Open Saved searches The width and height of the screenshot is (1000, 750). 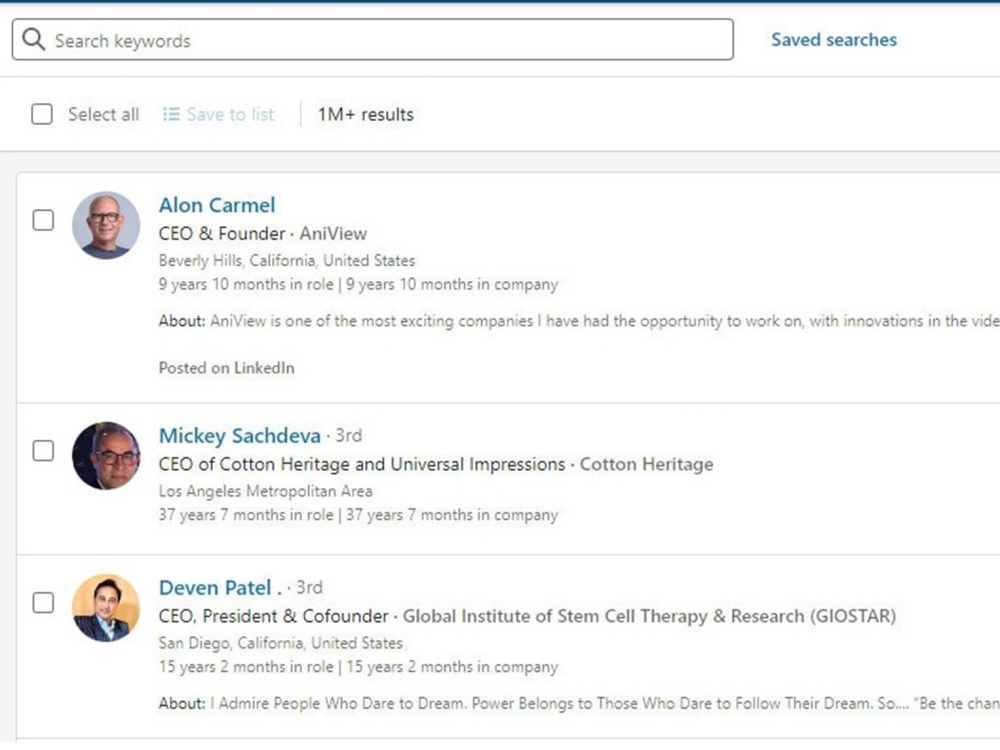point(834,40)
